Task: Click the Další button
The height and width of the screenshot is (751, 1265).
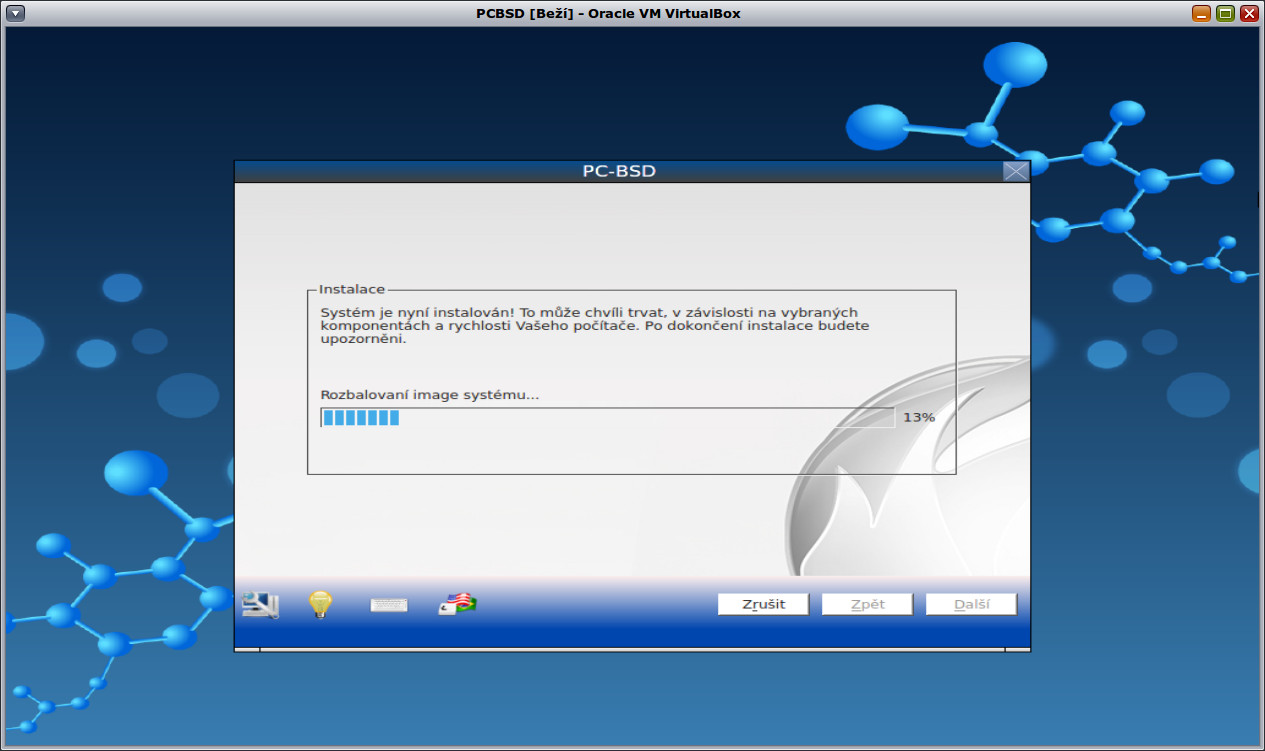Action: (x=970, y=603)
